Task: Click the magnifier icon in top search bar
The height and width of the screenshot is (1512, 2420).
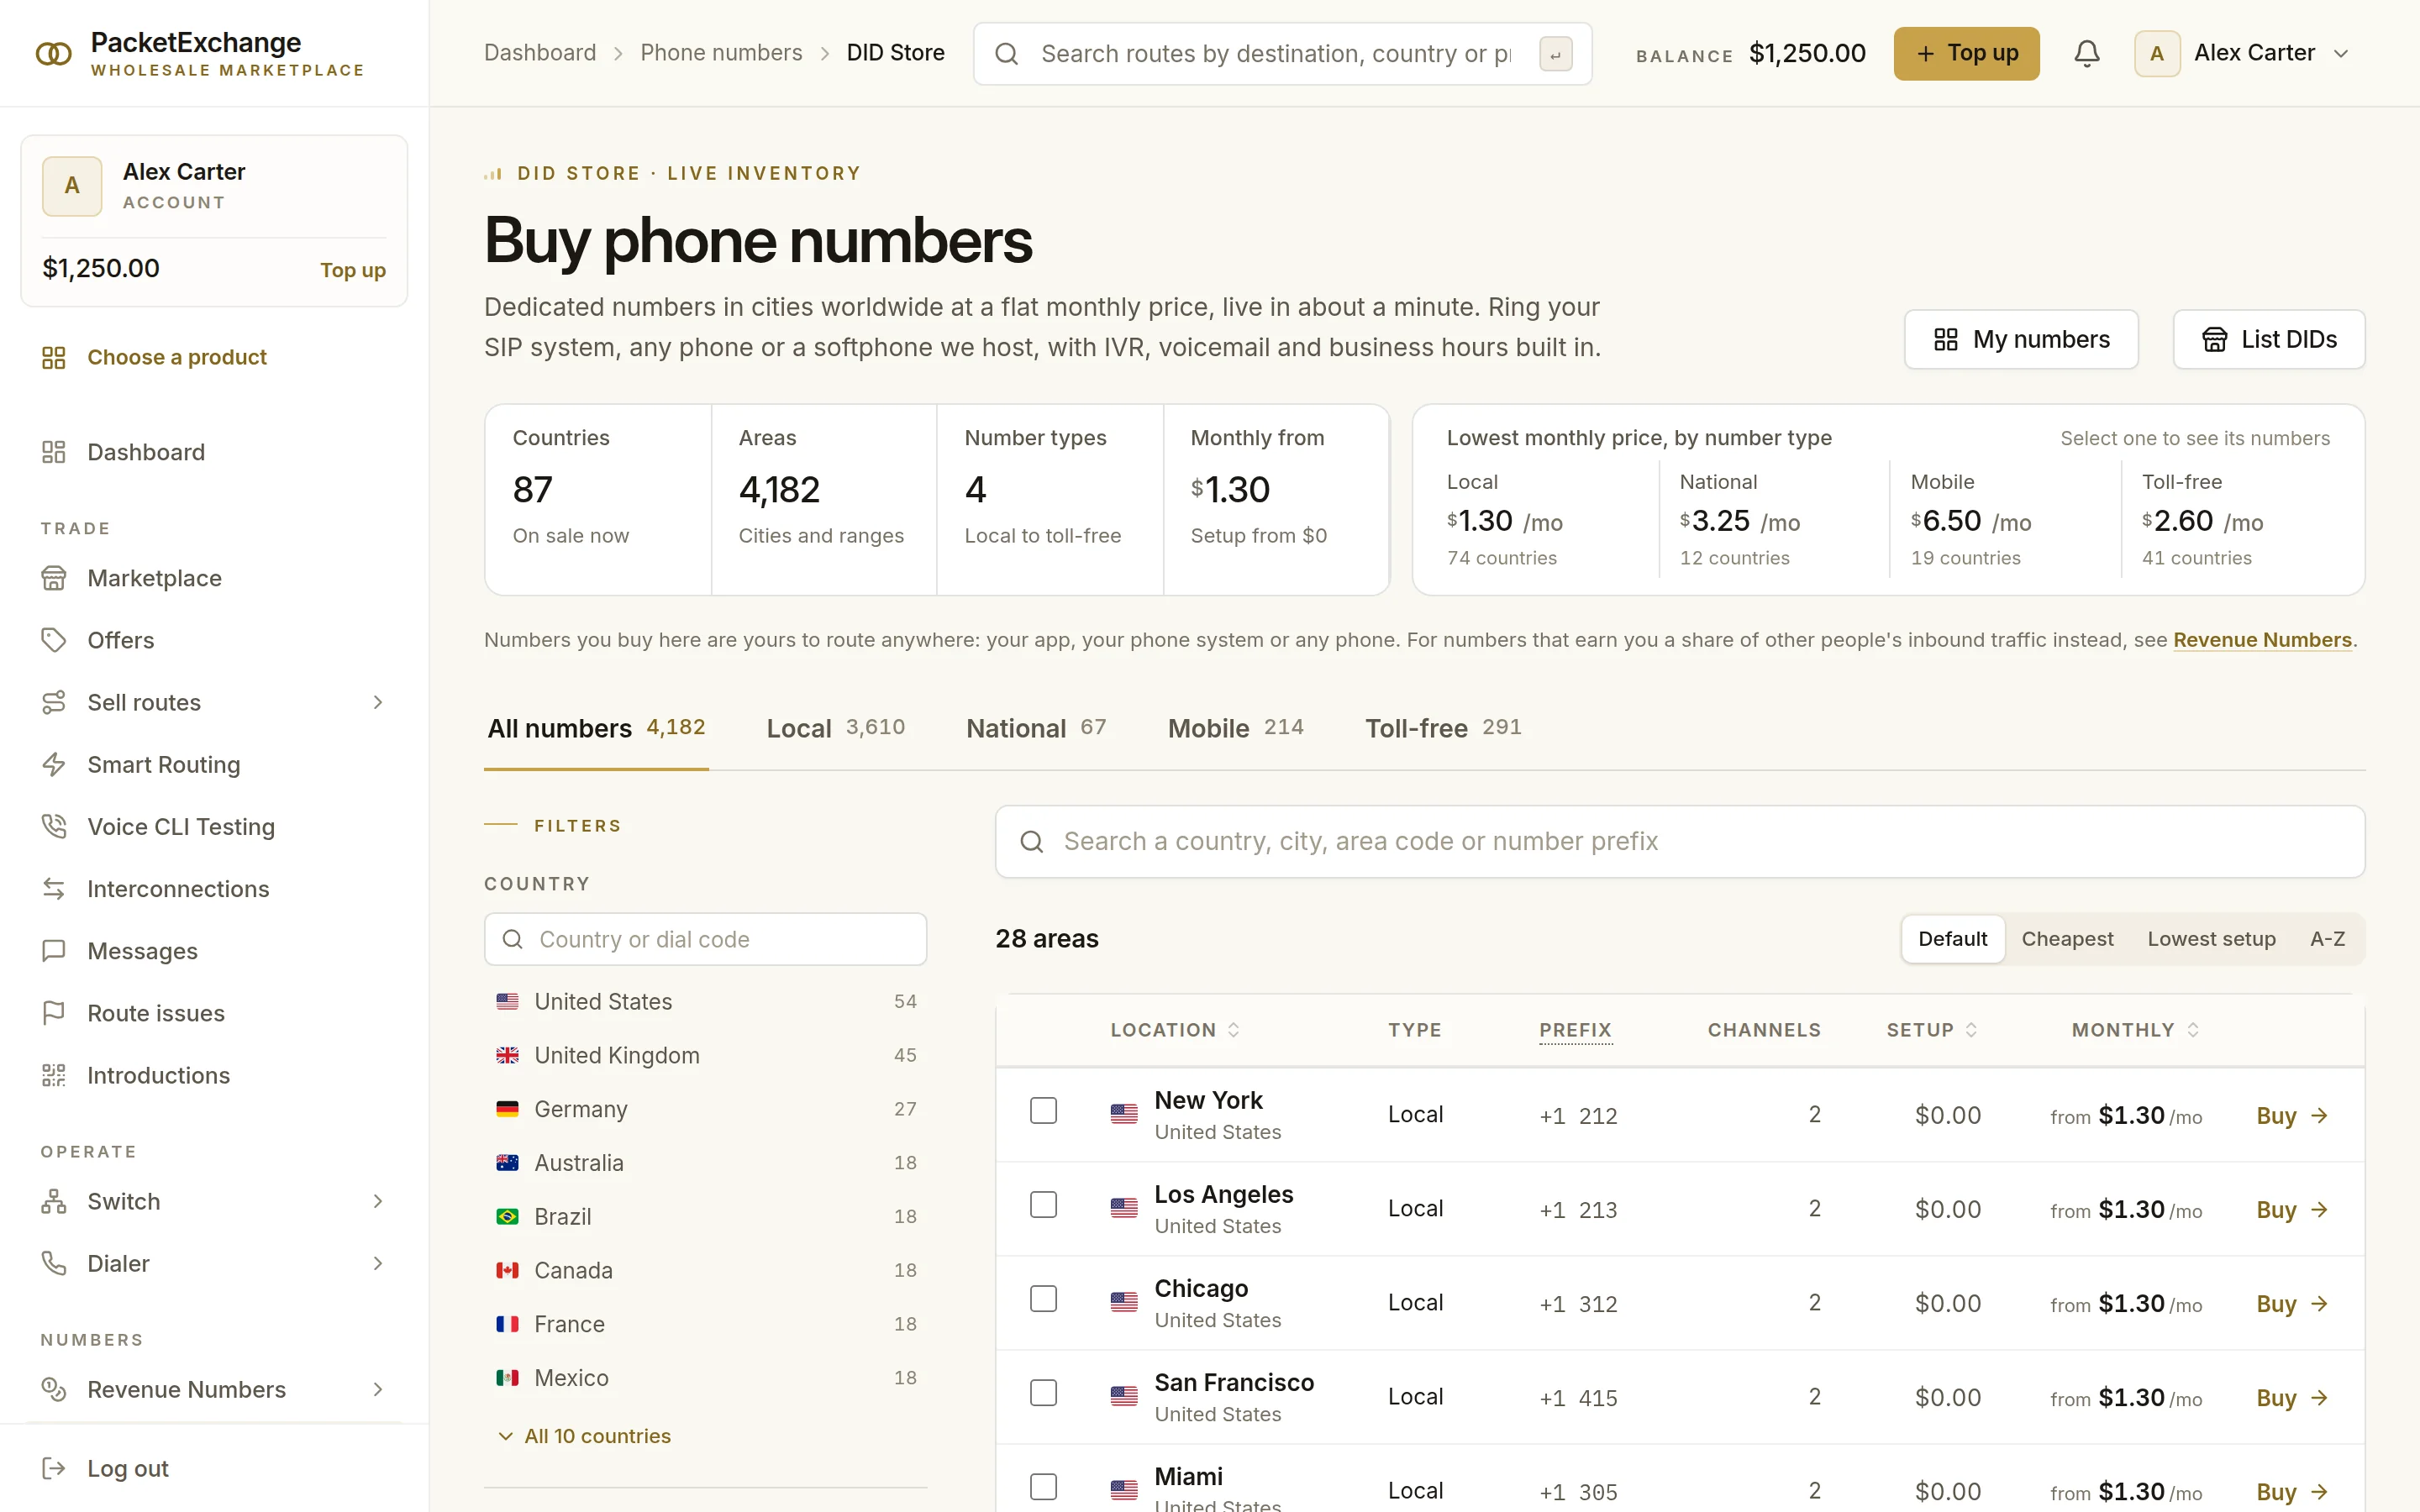Action: (x=1007, y=54)
